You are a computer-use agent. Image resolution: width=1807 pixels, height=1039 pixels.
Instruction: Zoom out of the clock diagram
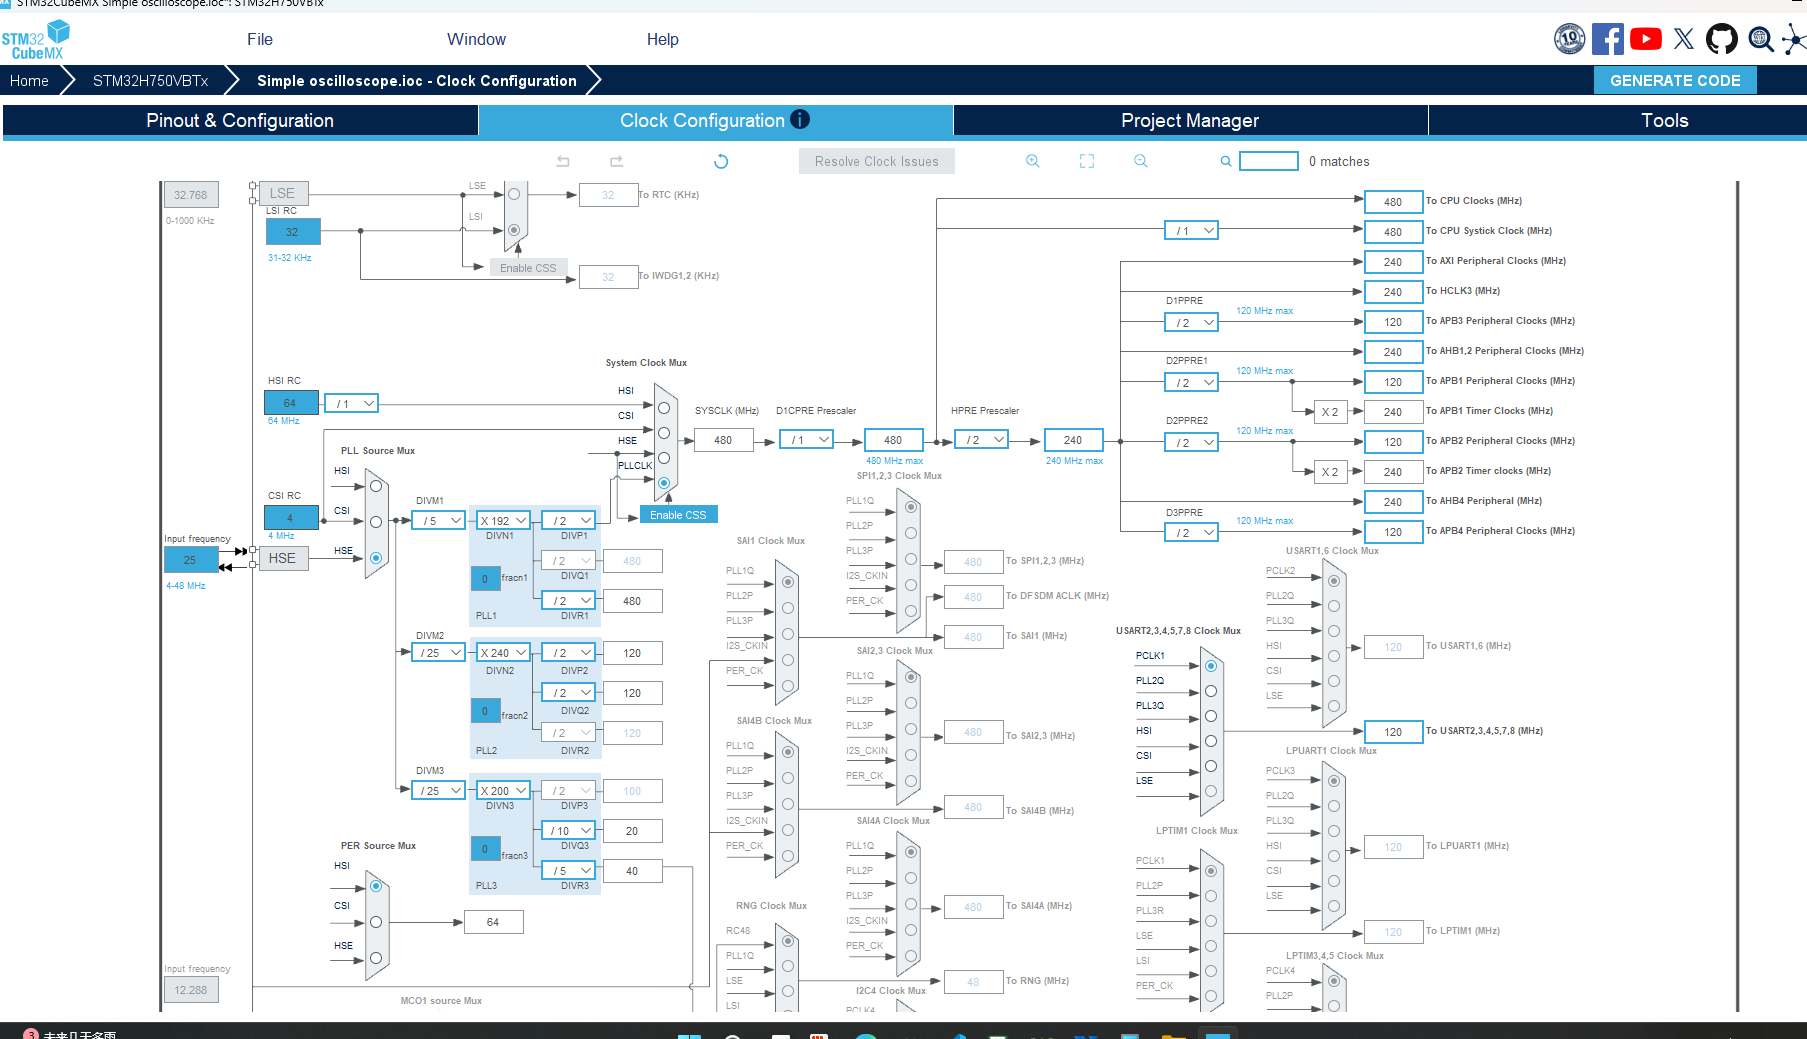pyautogui.click(x=1140, y=161)
